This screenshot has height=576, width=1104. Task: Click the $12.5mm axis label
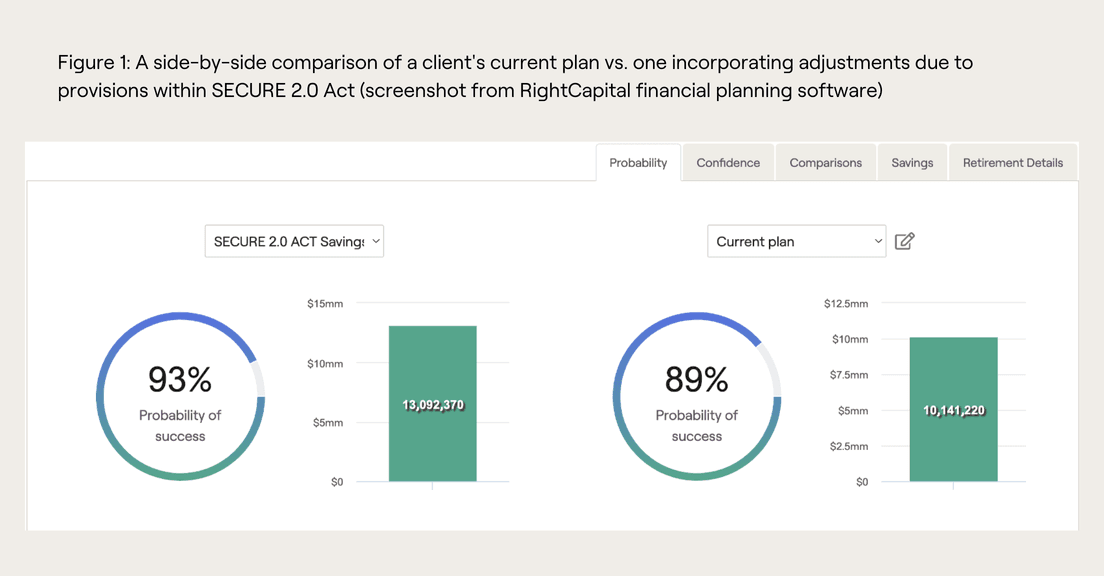tap(846, 303)
